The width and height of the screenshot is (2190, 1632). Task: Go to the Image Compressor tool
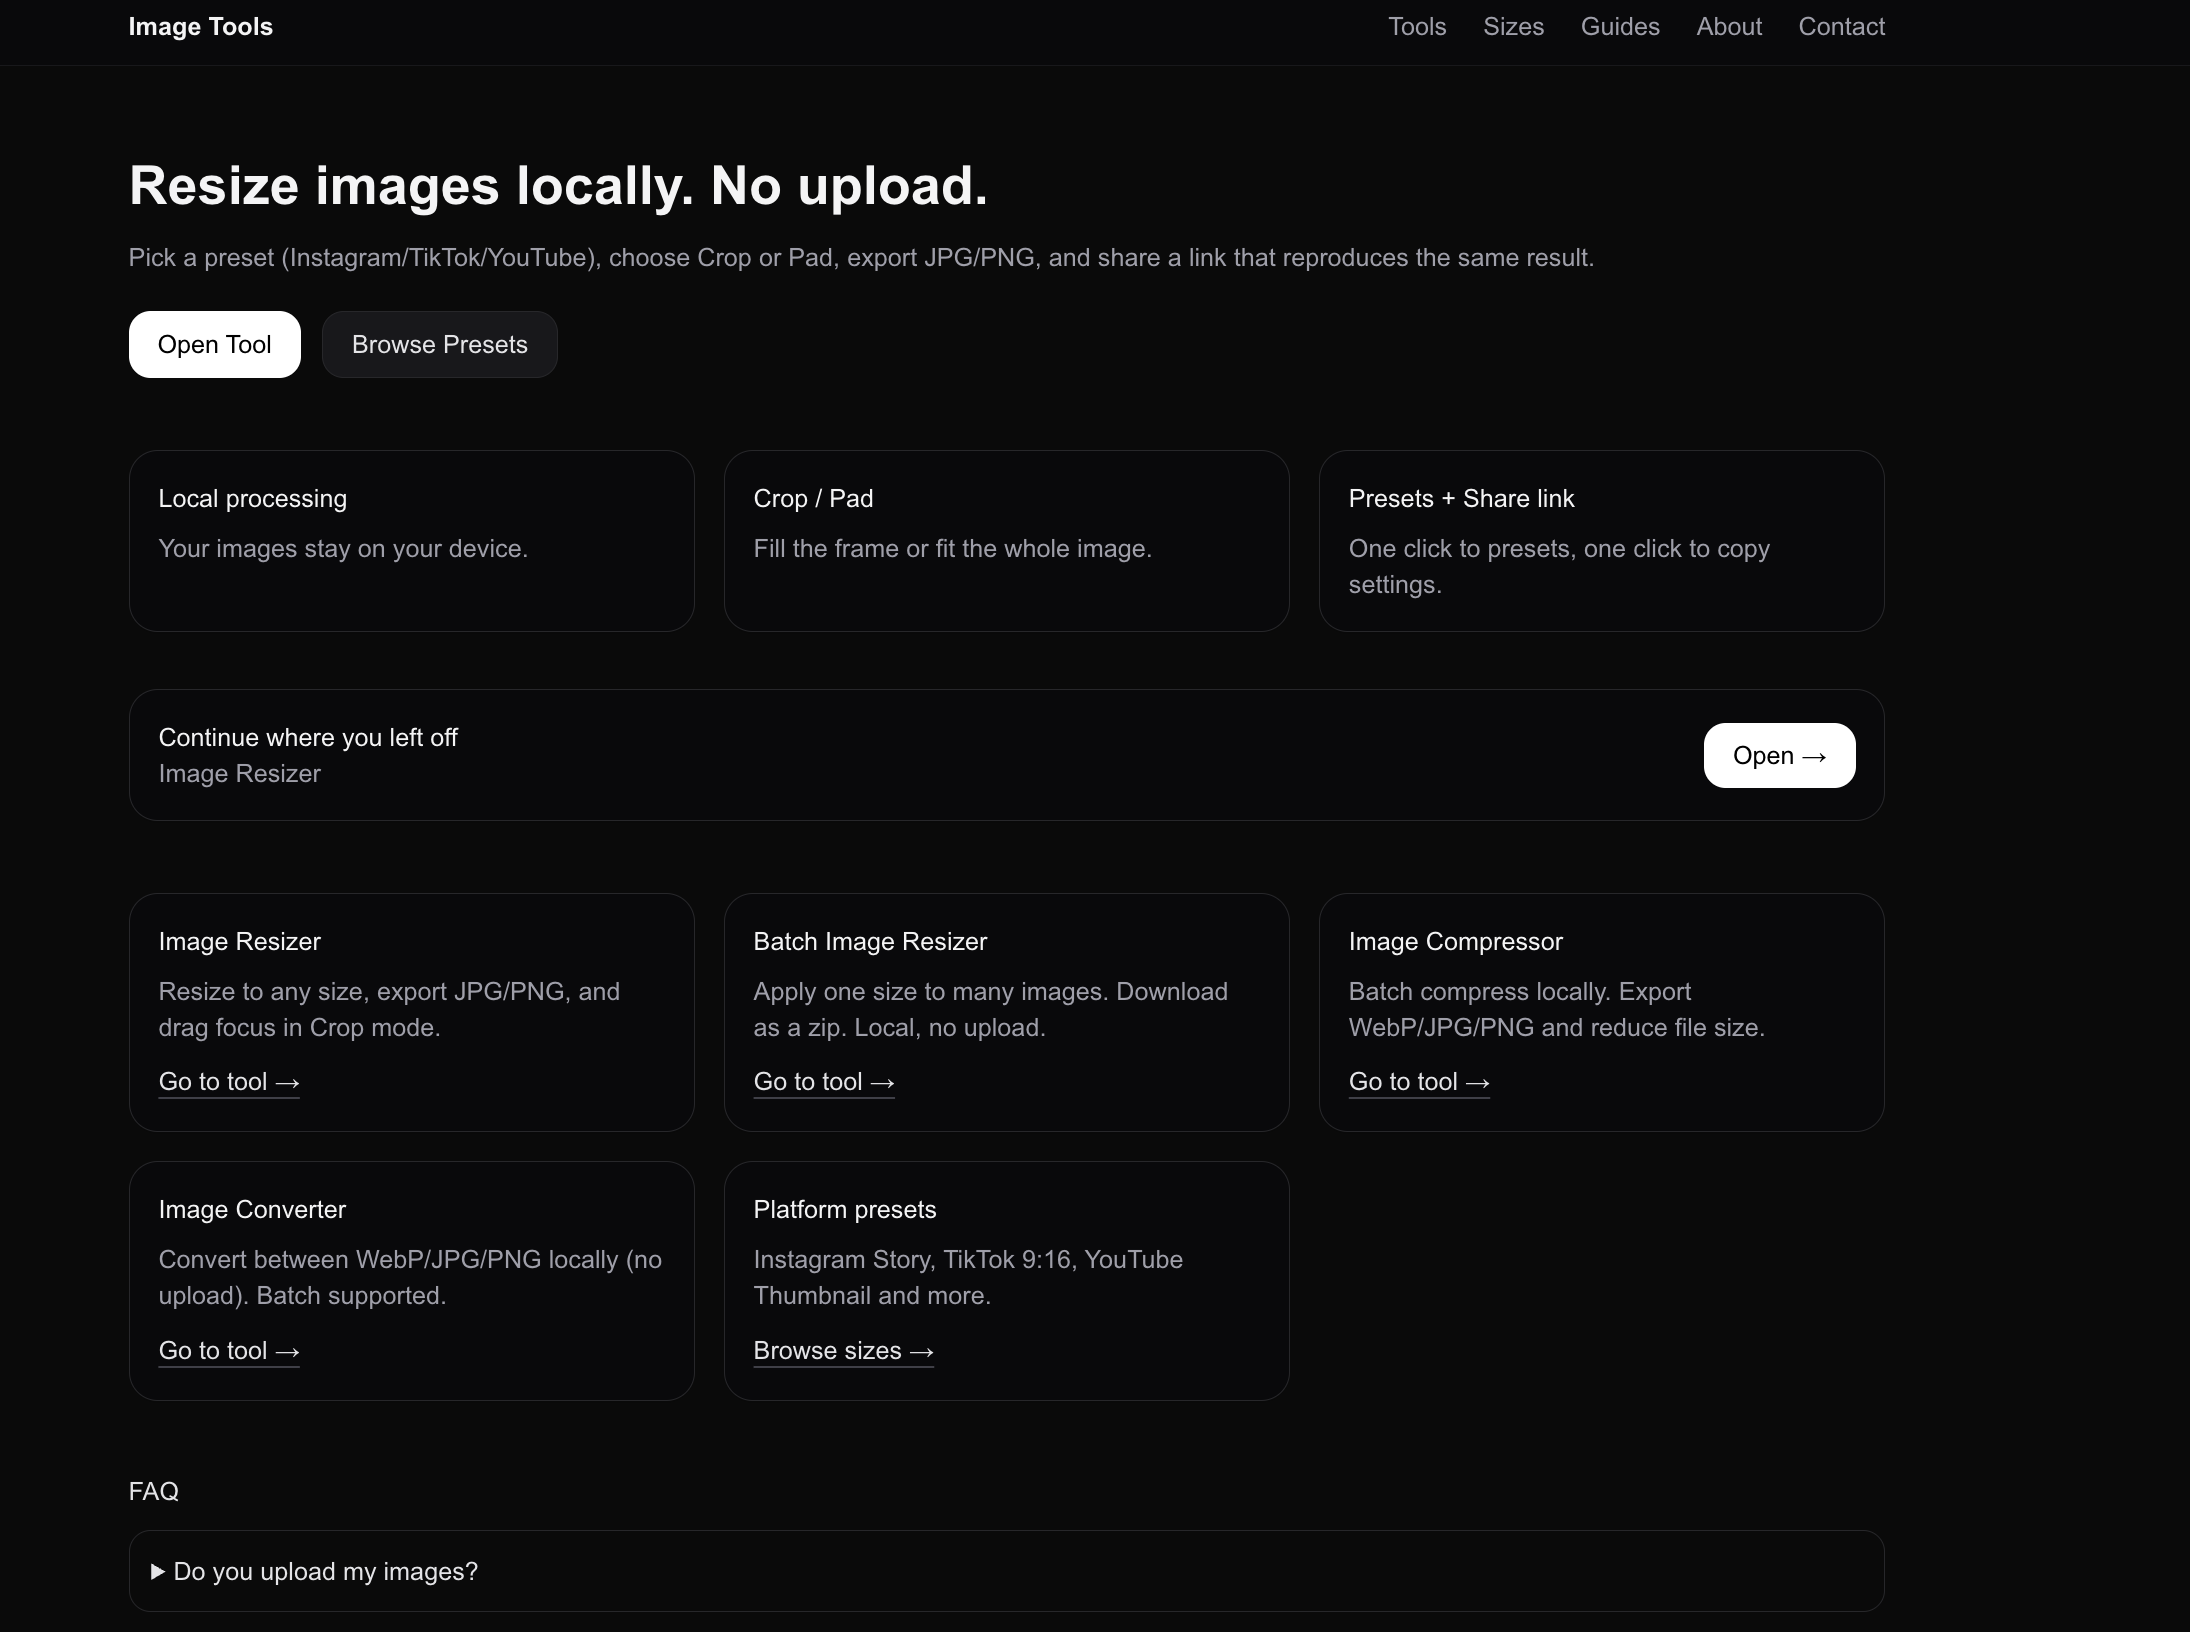pos(1419,1082)
